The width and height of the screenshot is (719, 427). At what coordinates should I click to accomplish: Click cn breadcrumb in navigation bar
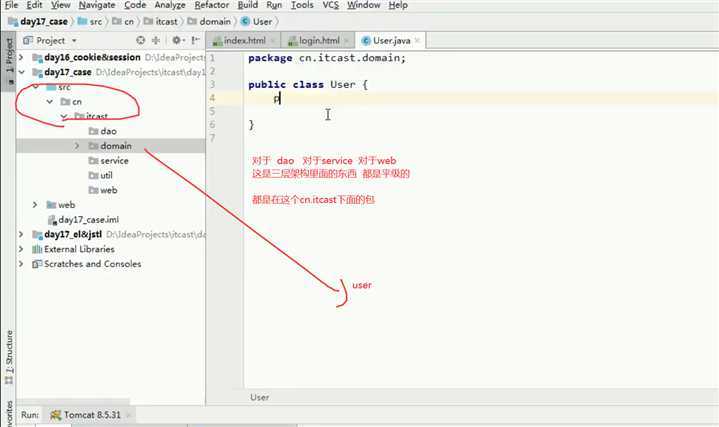point(123,22)
